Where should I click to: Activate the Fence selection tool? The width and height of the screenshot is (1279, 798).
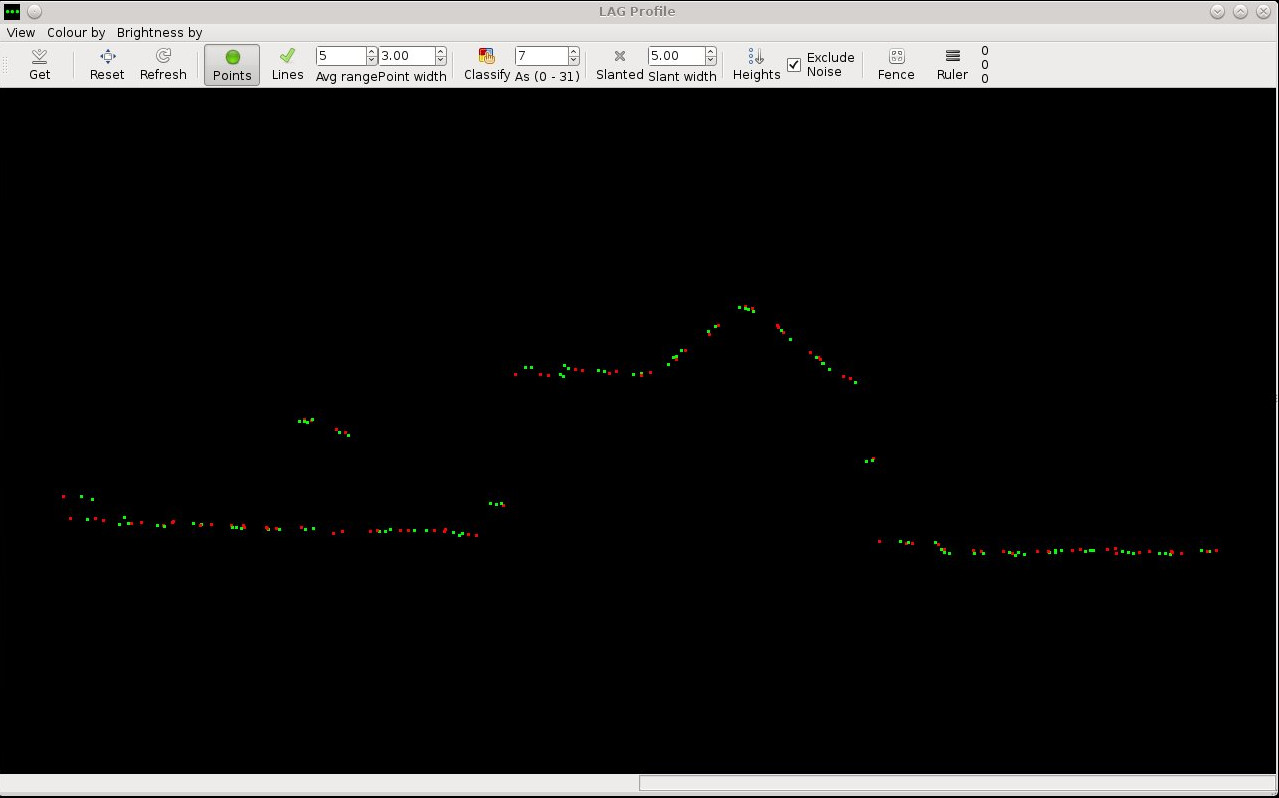pyautogui.click(x=896, y=65)
